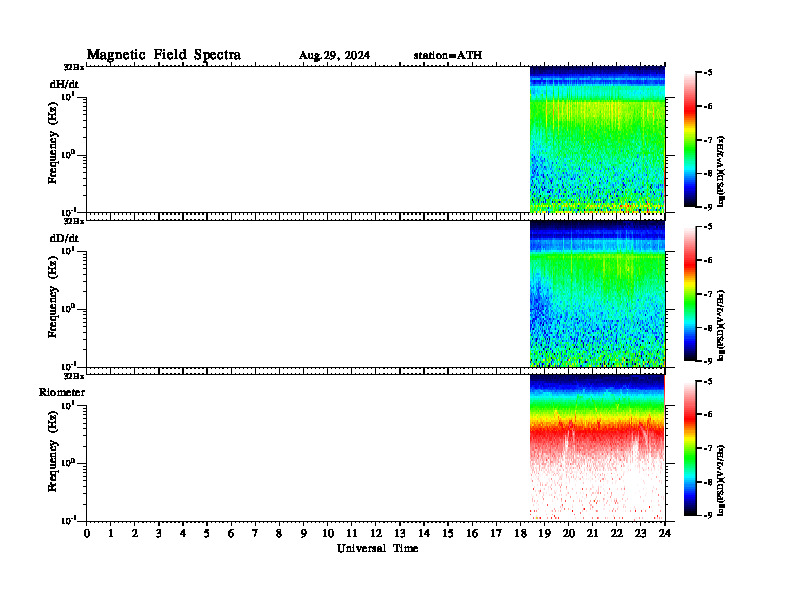Select the 'Riometer' panel label

click(62, 392)
